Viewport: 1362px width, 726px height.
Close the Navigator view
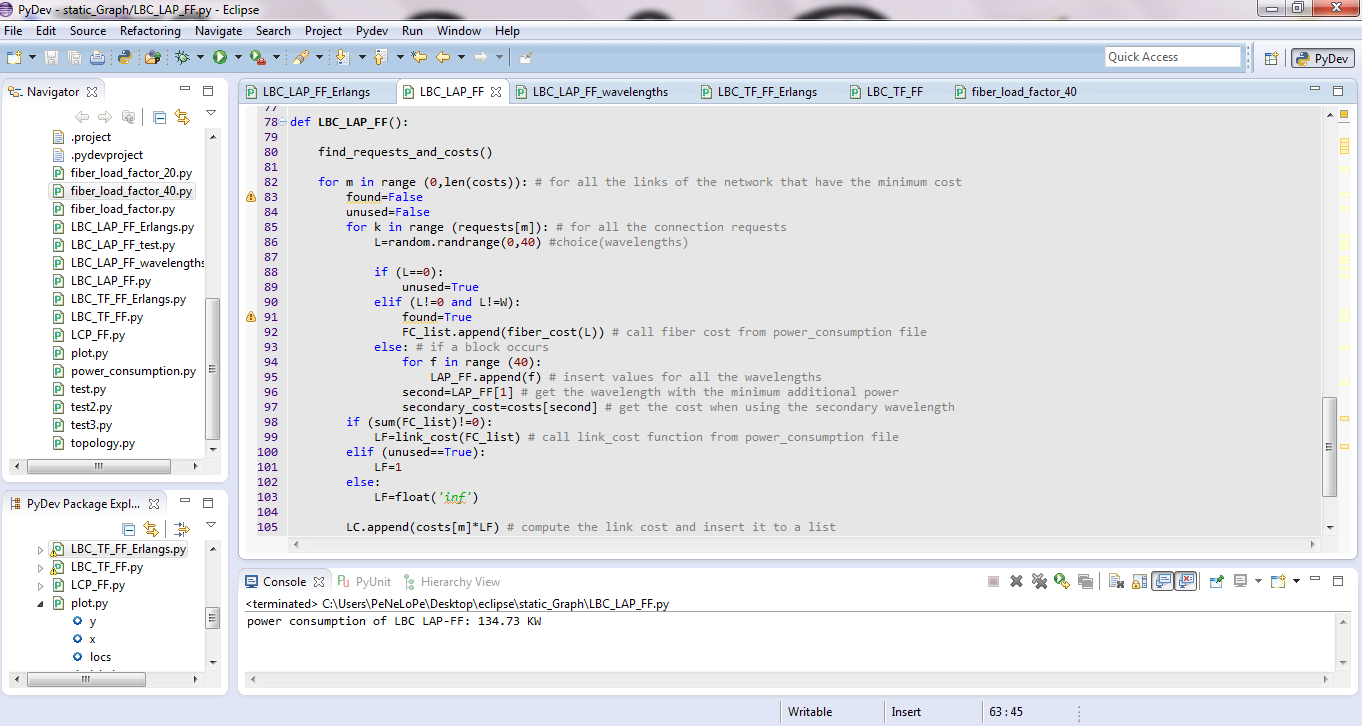pos(92,92)
